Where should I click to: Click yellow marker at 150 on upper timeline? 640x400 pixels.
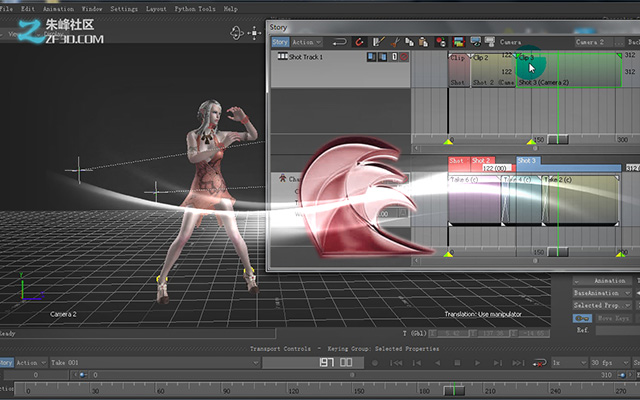tap(531, 142)
